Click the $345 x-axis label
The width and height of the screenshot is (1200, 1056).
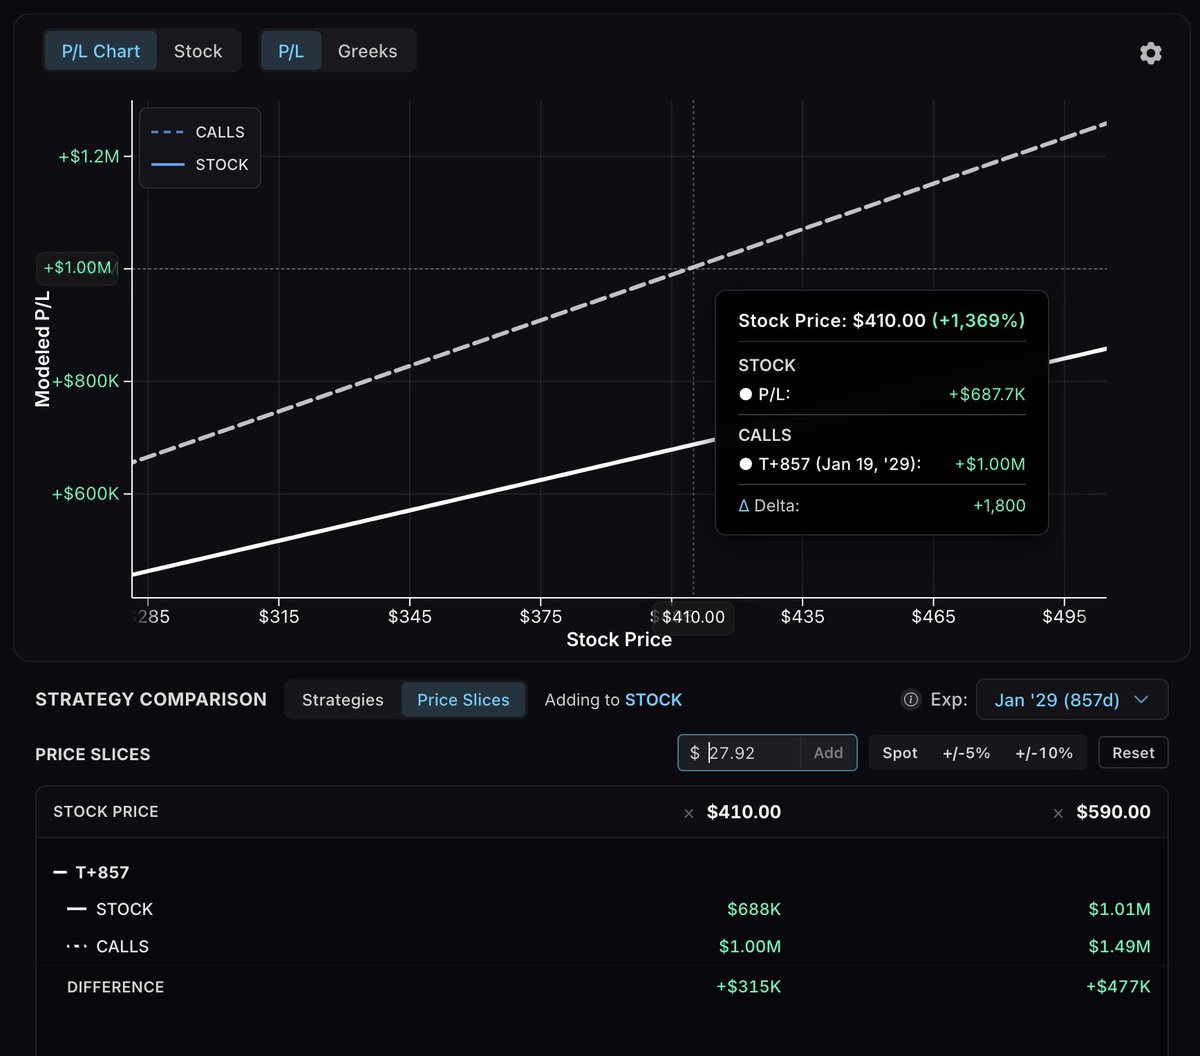point(410,616)
